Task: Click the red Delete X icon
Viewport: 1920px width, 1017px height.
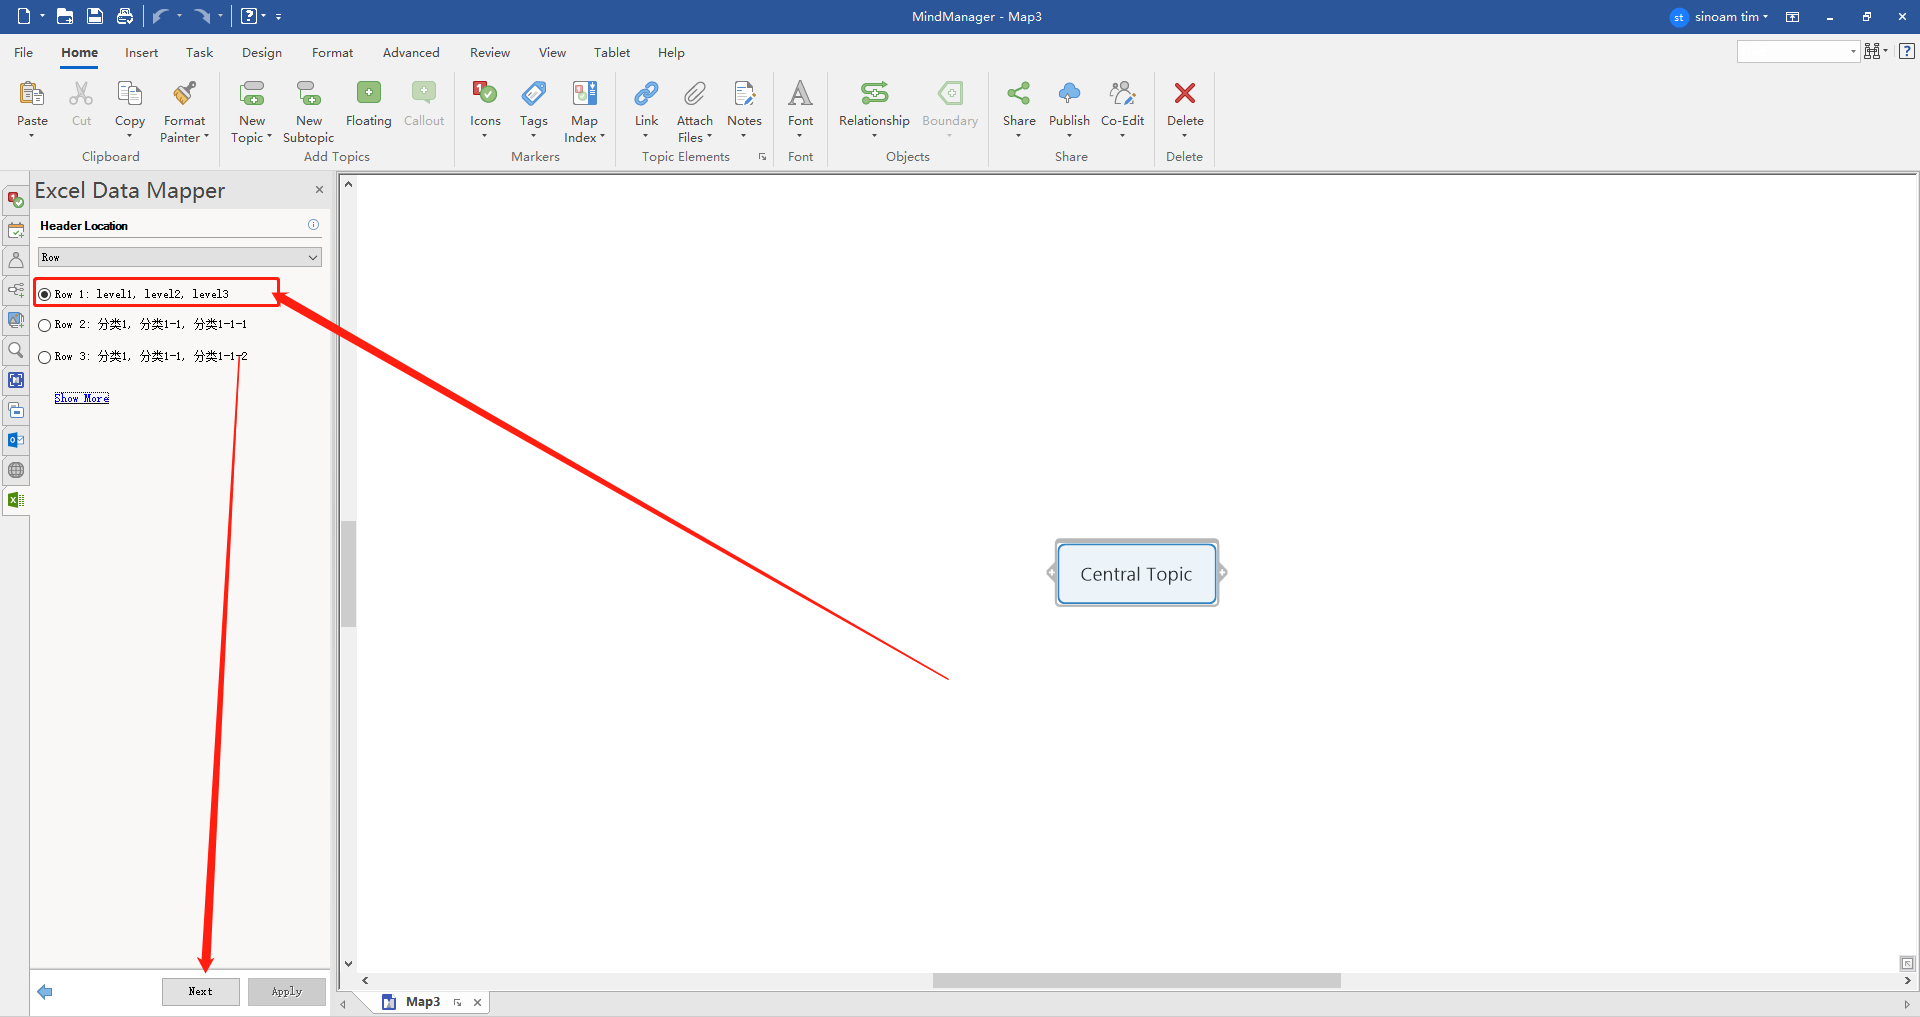Action: pyautogui.click(x=1185, y=93)
